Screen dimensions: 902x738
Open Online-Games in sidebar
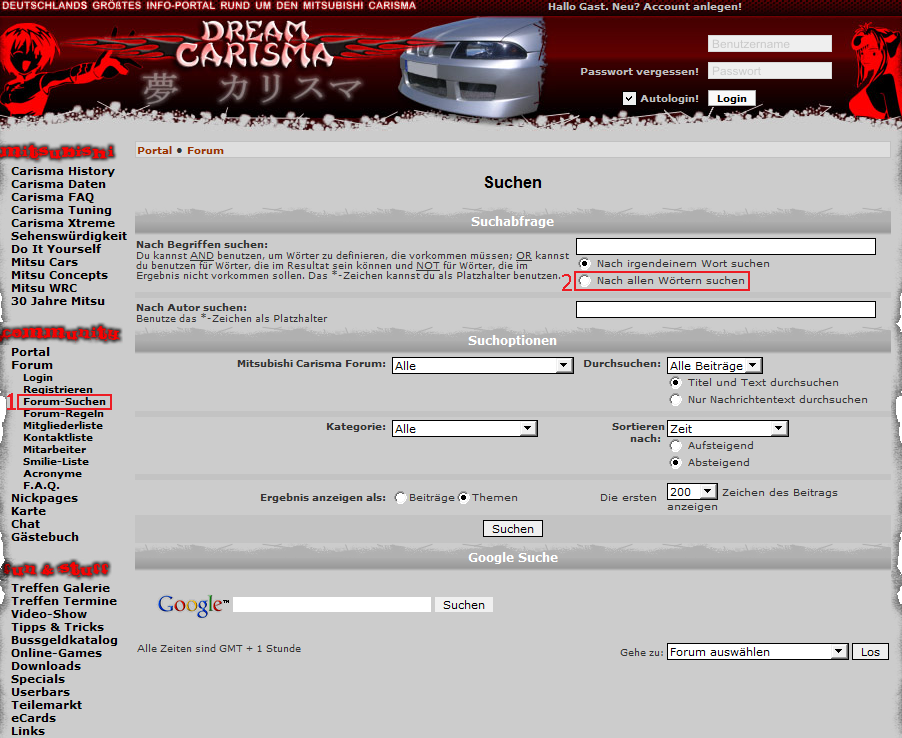[56, 653]
